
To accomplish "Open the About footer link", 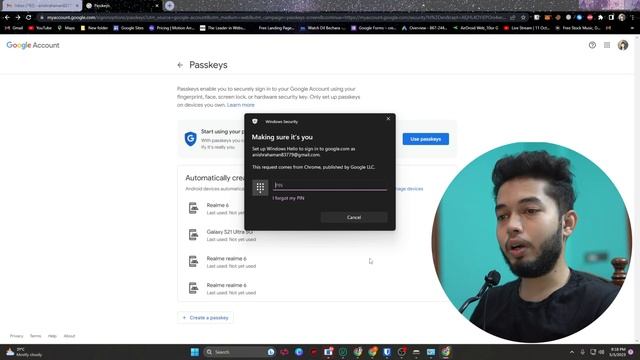I will click(69, 336).
